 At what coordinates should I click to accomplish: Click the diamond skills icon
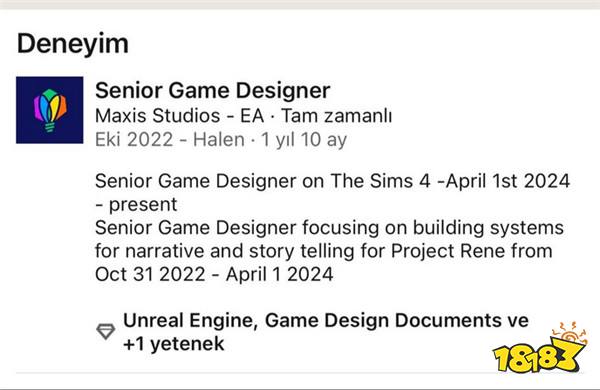click(x=106, y=331)
